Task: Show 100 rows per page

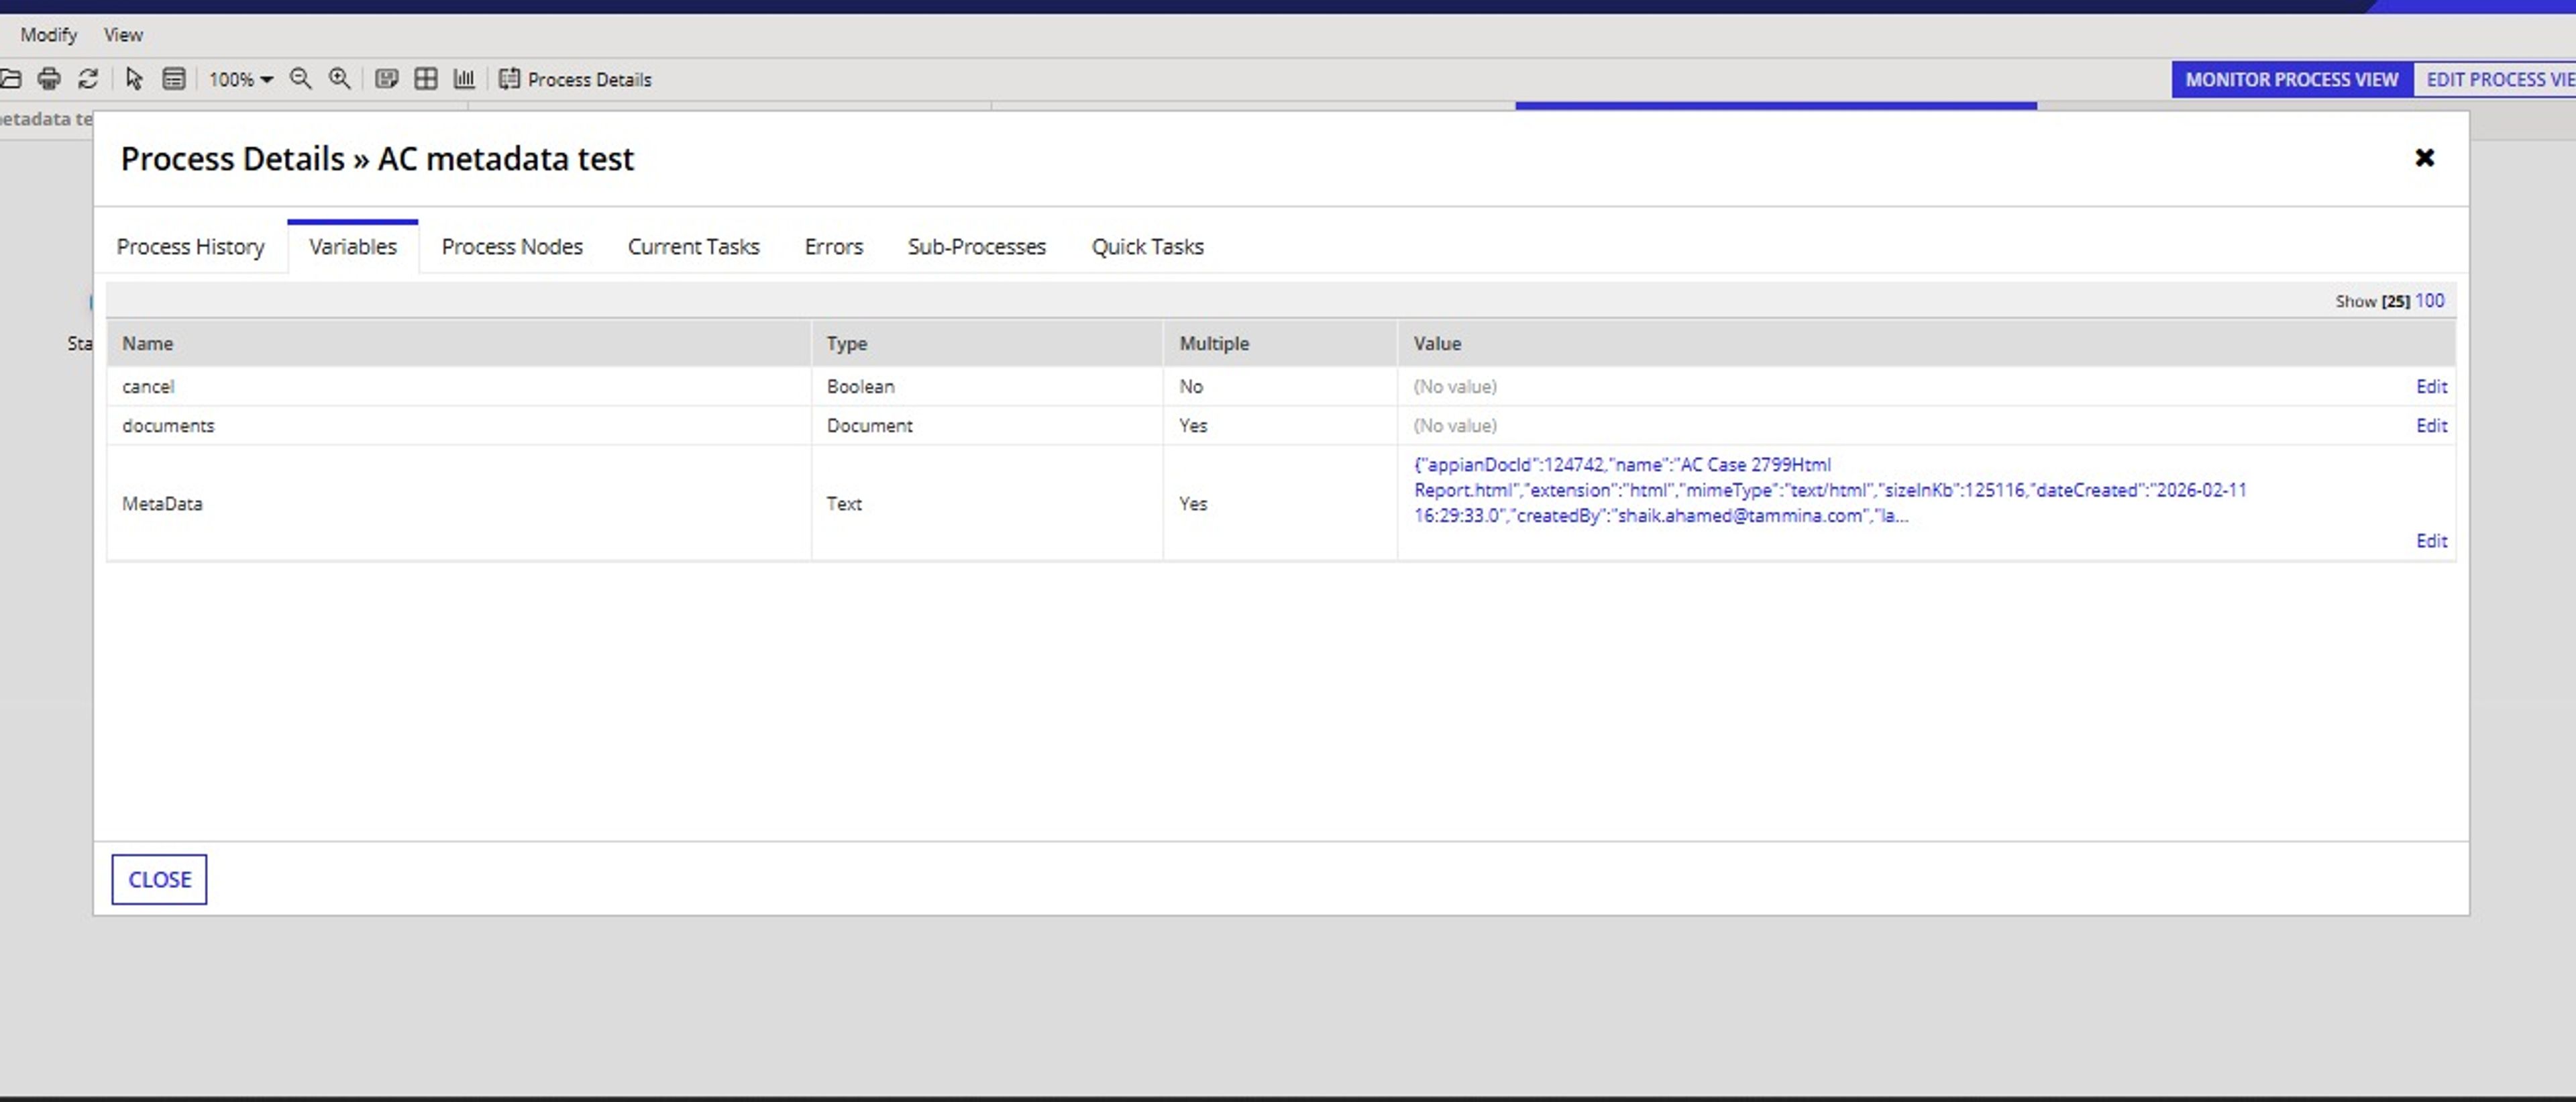Action: 2429,301
